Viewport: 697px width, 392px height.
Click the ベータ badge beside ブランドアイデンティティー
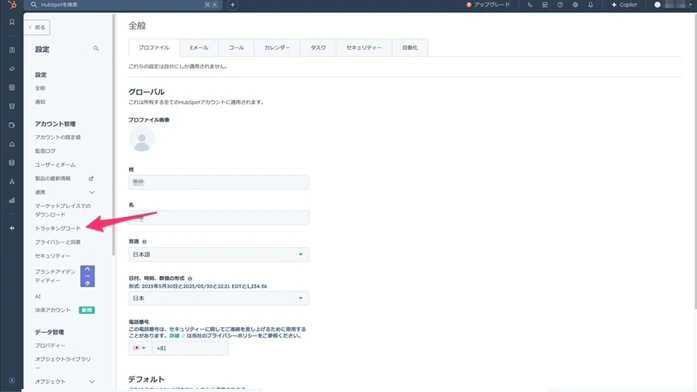(88, 276)
